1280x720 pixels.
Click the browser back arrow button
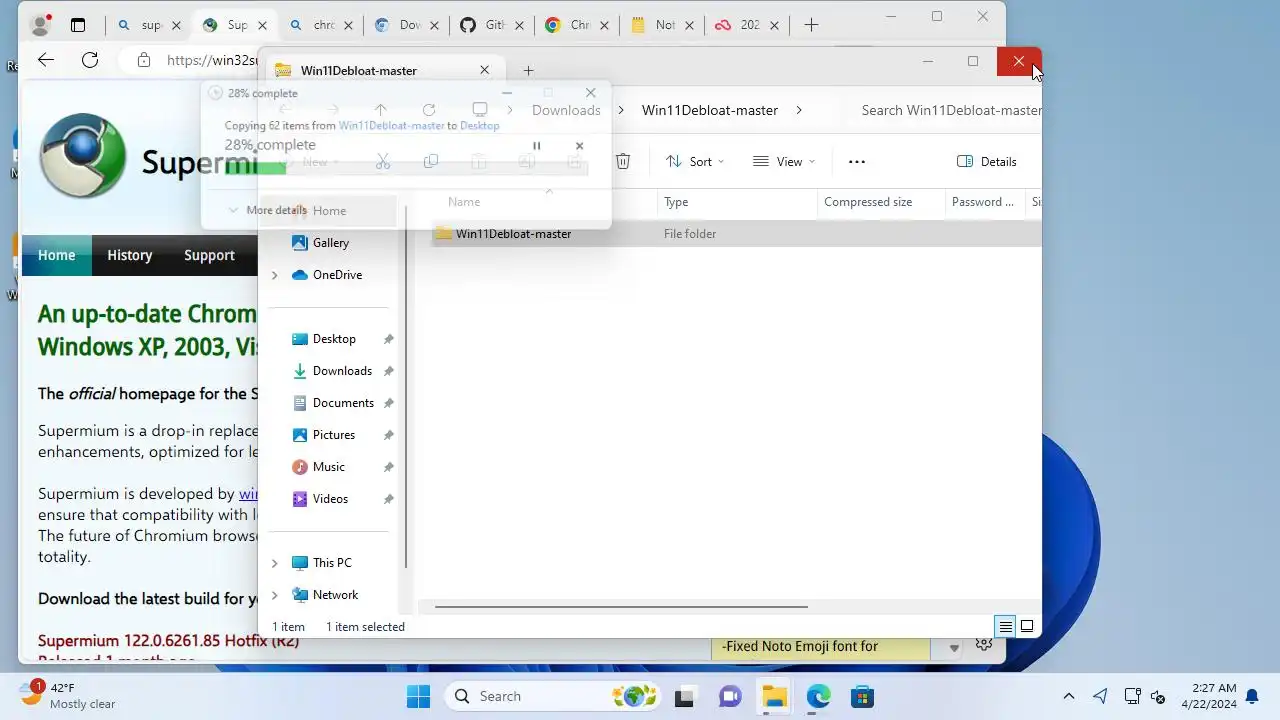(46, 60)
